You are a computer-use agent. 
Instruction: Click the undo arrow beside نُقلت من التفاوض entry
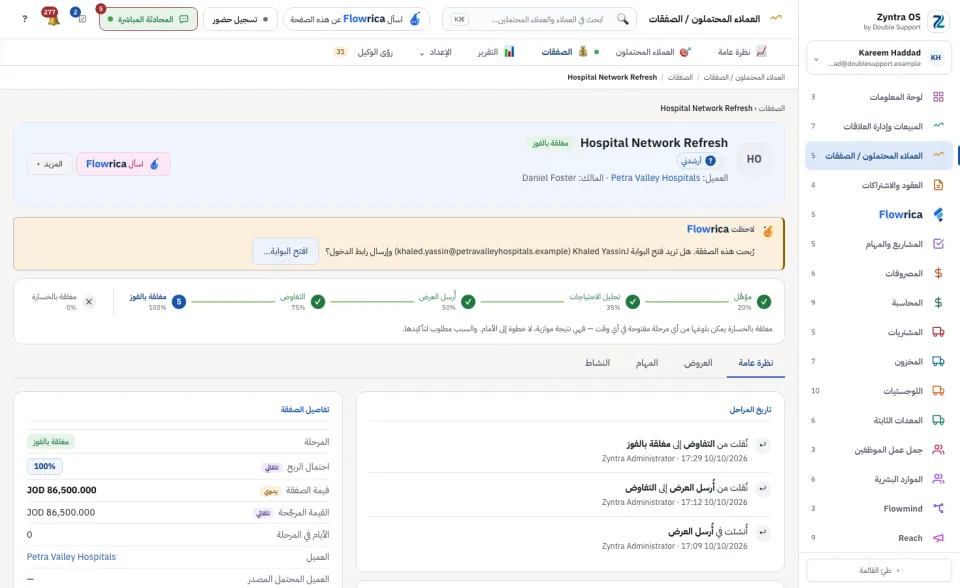[x=762, y=445]
